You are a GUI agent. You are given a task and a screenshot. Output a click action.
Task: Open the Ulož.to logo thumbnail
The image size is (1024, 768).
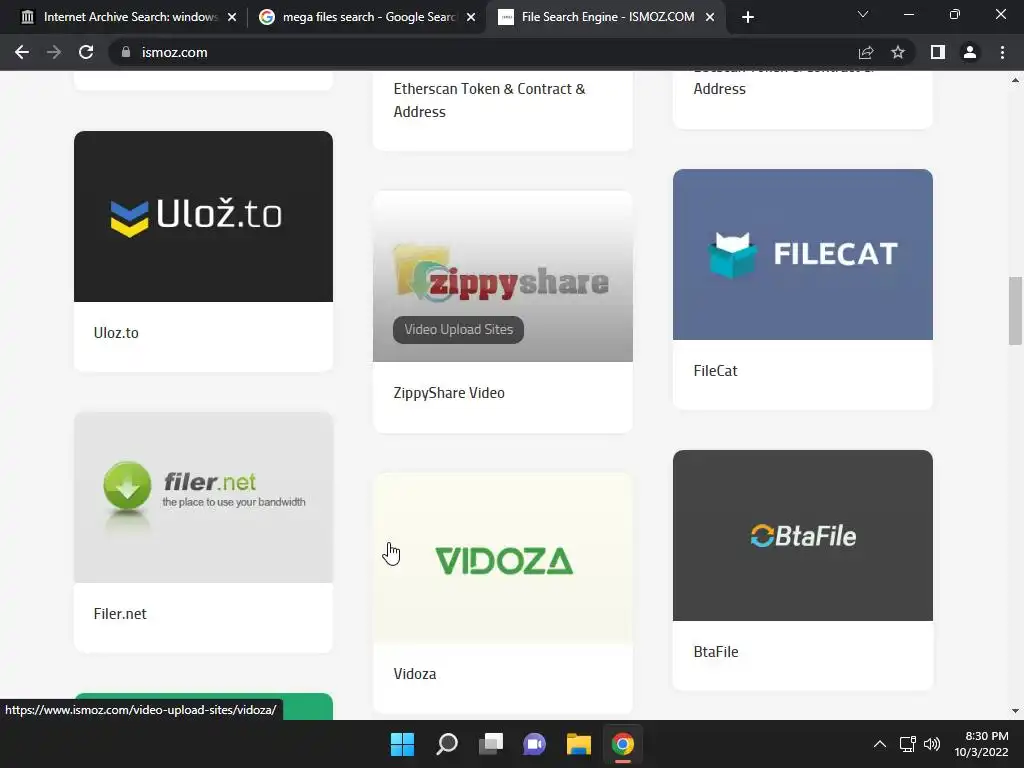(x=203, y=216)
